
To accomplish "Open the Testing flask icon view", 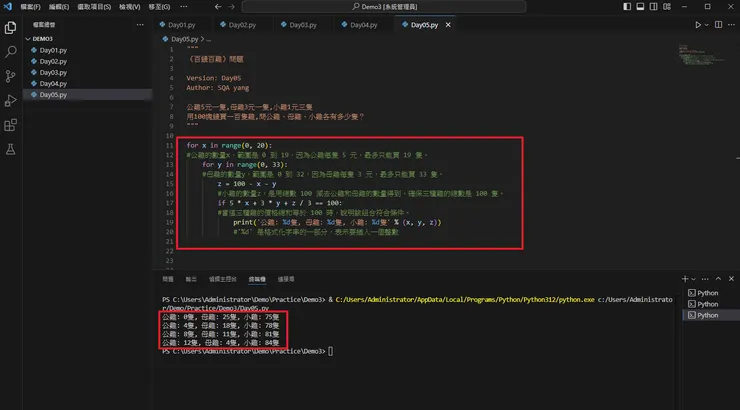I will [x=11, y=149].
